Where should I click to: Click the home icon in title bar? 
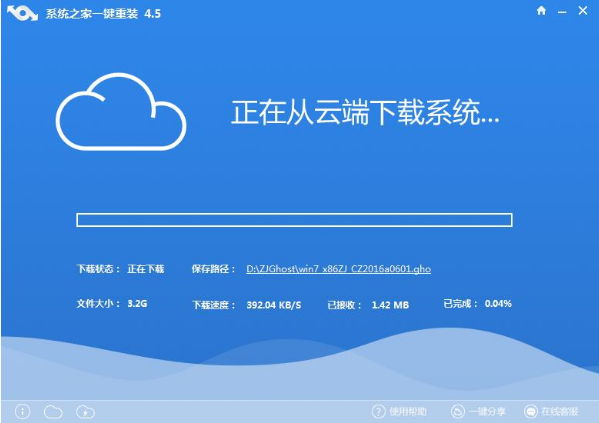pyautogui.click(x=541, y=11)
